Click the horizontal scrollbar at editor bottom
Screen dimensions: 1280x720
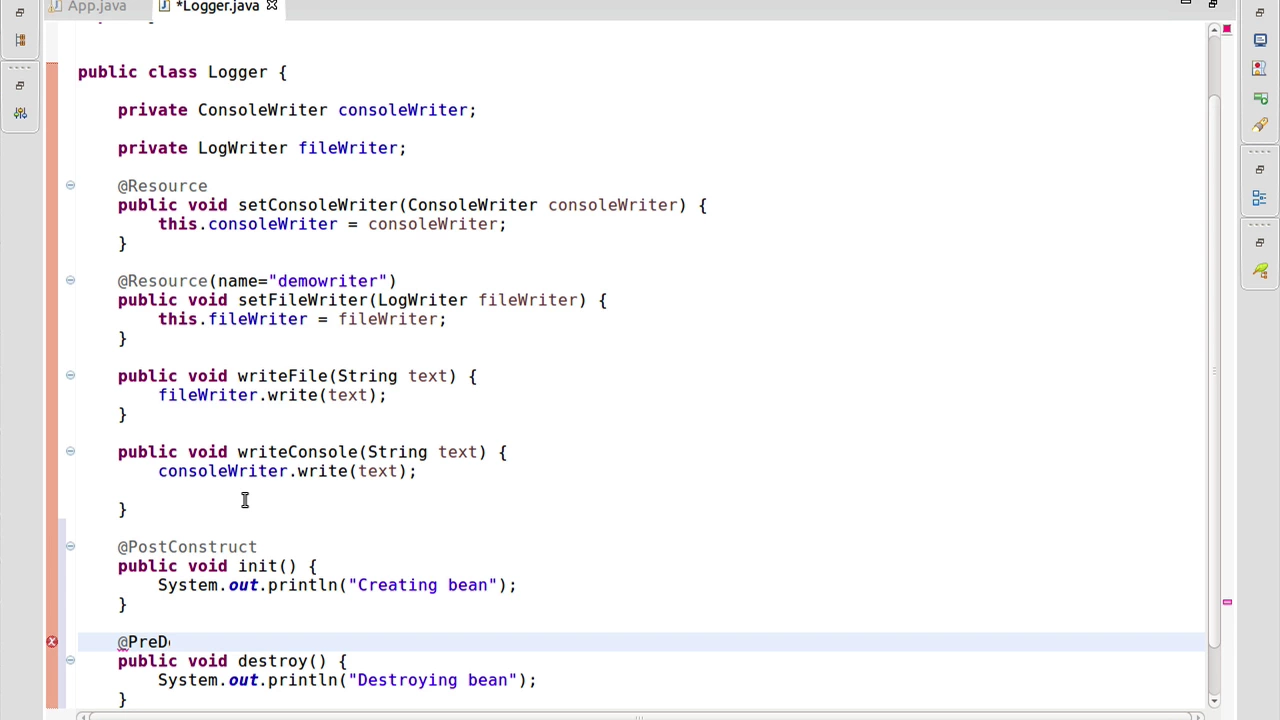point(640,716)
